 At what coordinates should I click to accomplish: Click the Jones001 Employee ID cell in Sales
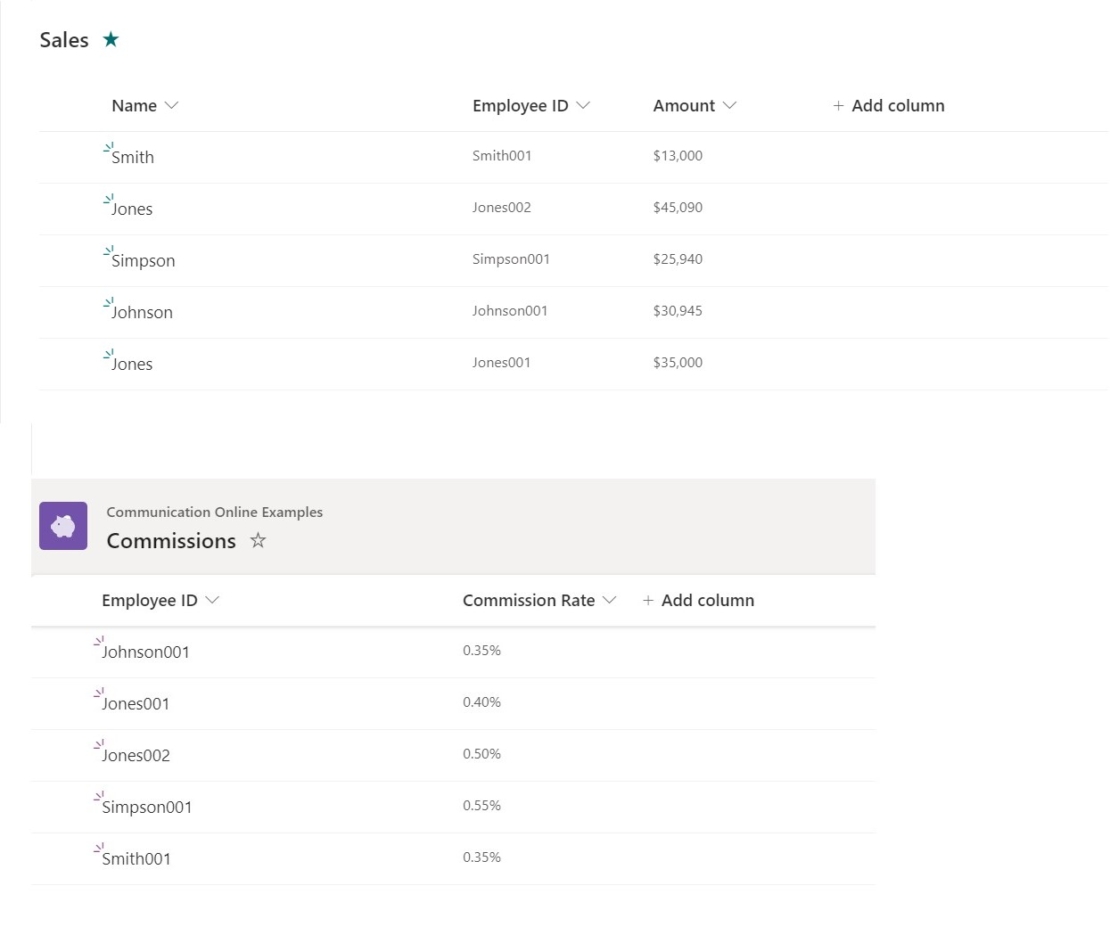coord(501,364)
